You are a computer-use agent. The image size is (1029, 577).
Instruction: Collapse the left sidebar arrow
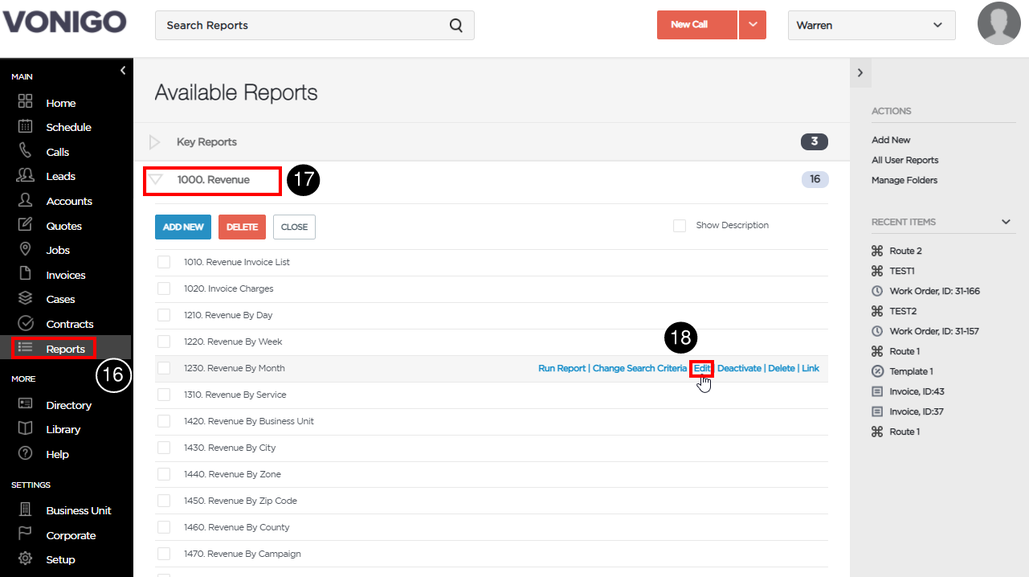[123, 70]
